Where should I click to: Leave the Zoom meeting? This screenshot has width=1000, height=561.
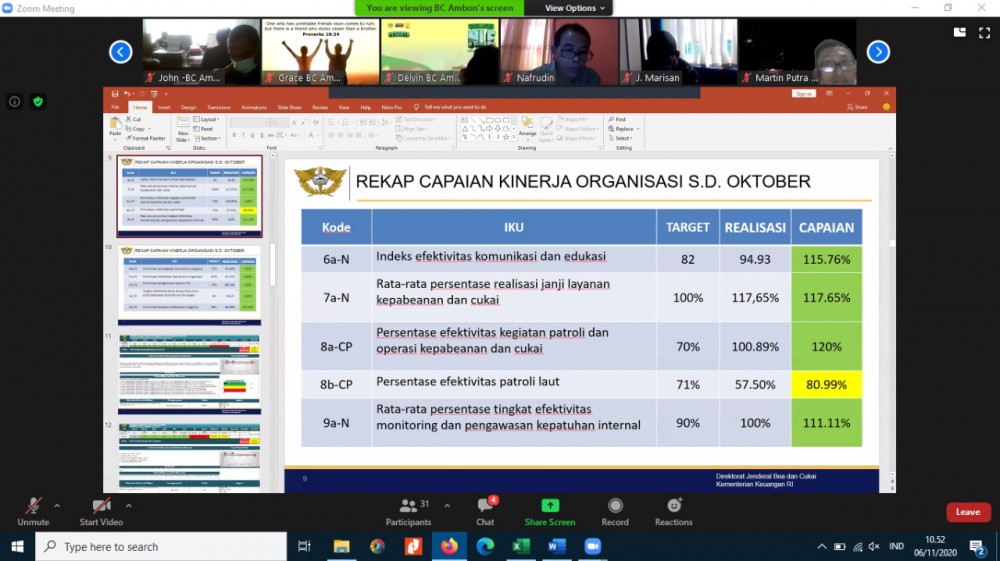point(967,512)
